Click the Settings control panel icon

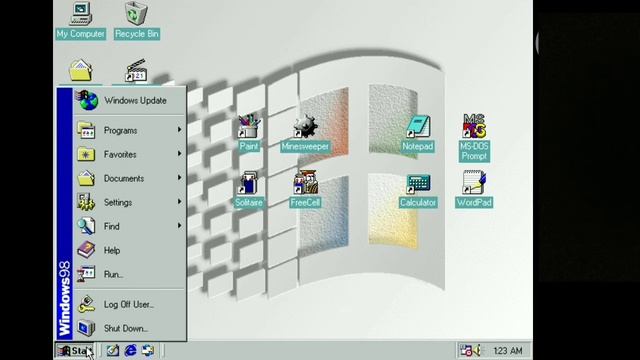tap(86, 202)
